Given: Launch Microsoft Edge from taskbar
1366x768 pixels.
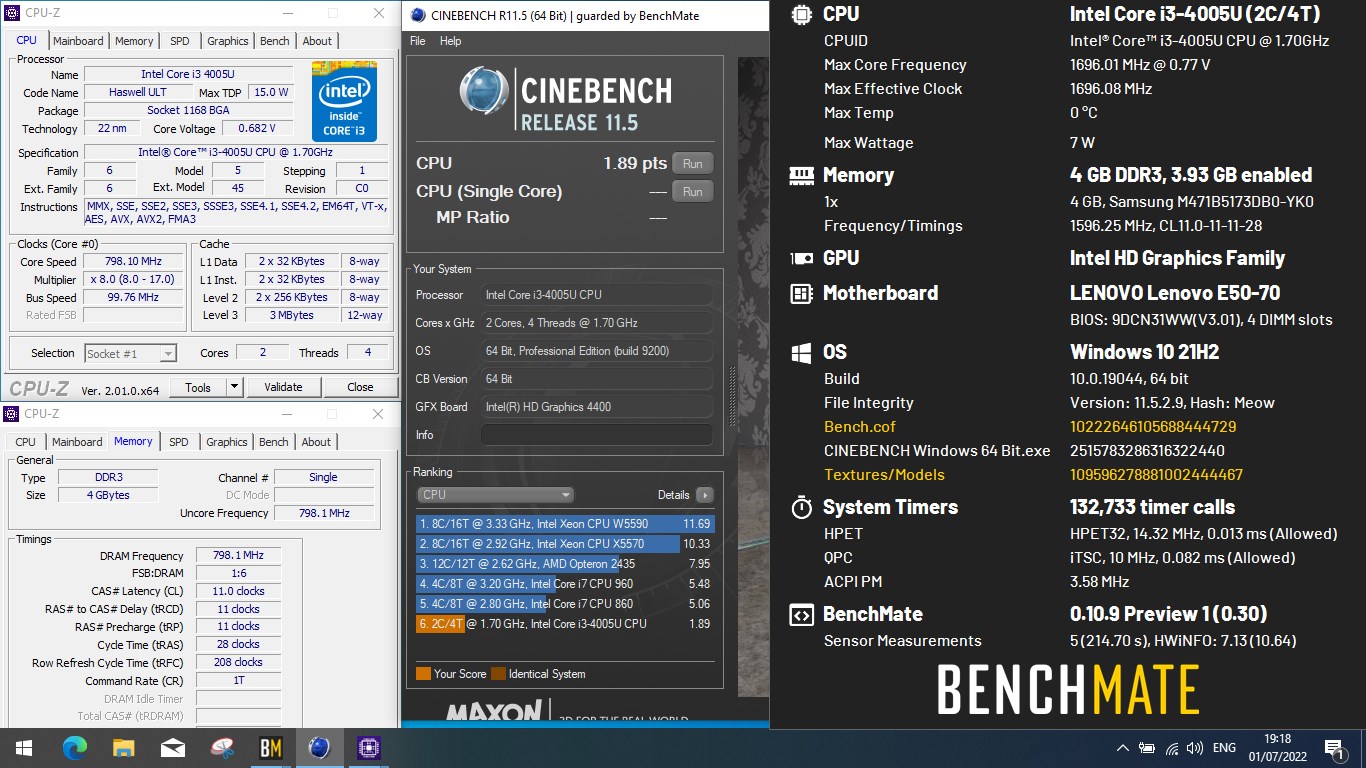Looking at the screenshot, I should tap(75, 748).
